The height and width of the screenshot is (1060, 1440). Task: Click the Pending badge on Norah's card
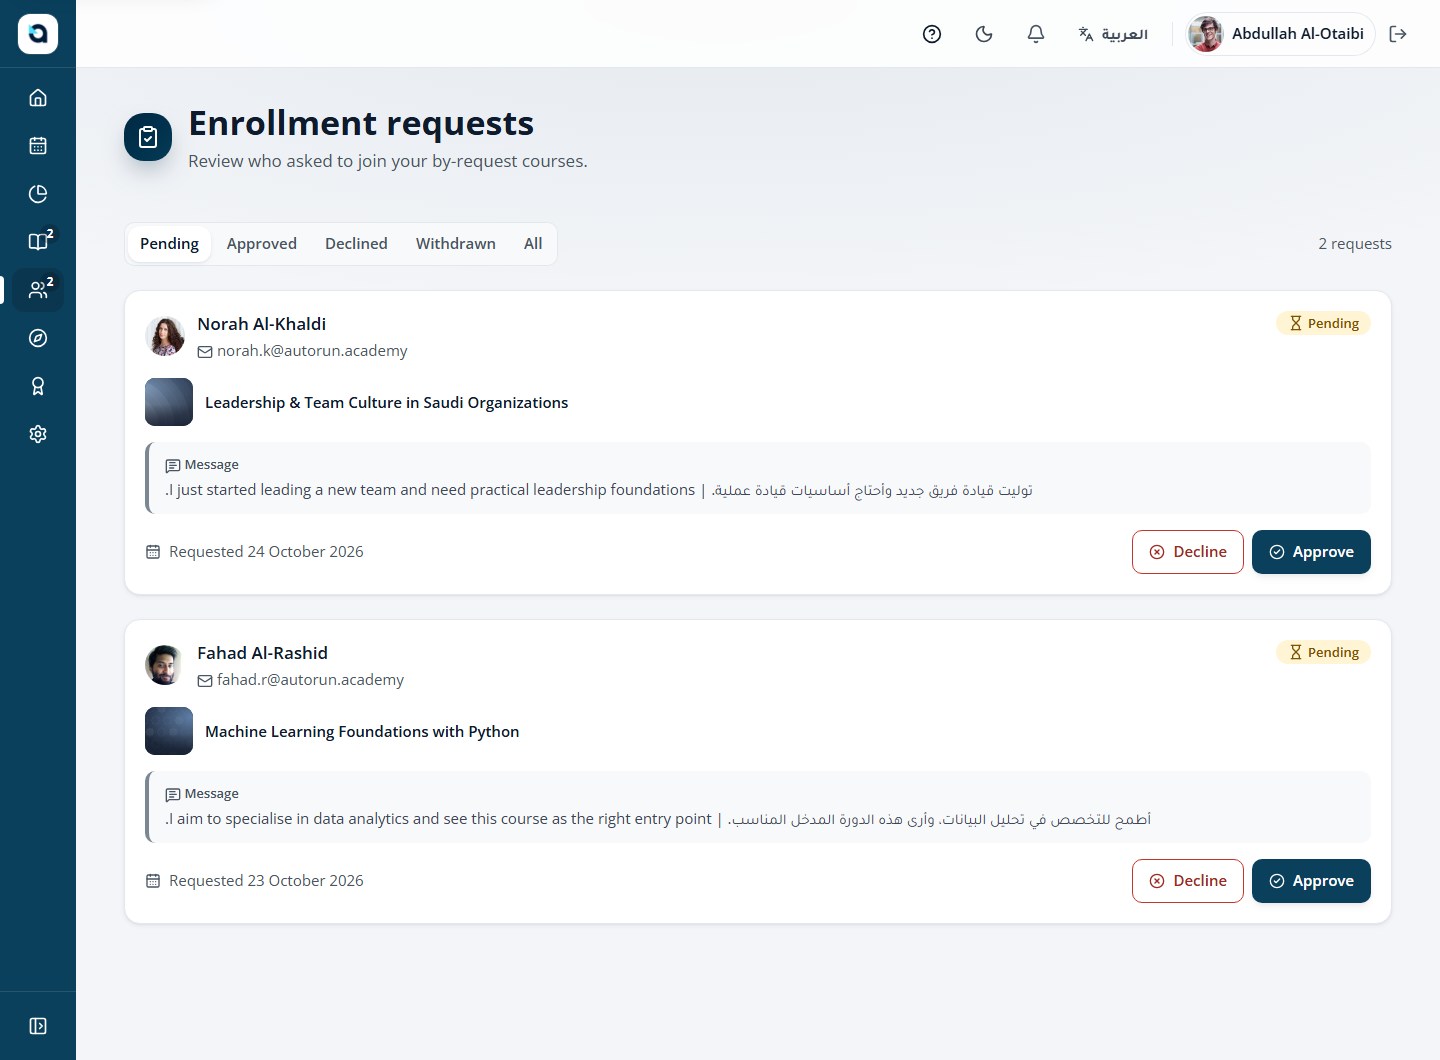point(1323,323)
